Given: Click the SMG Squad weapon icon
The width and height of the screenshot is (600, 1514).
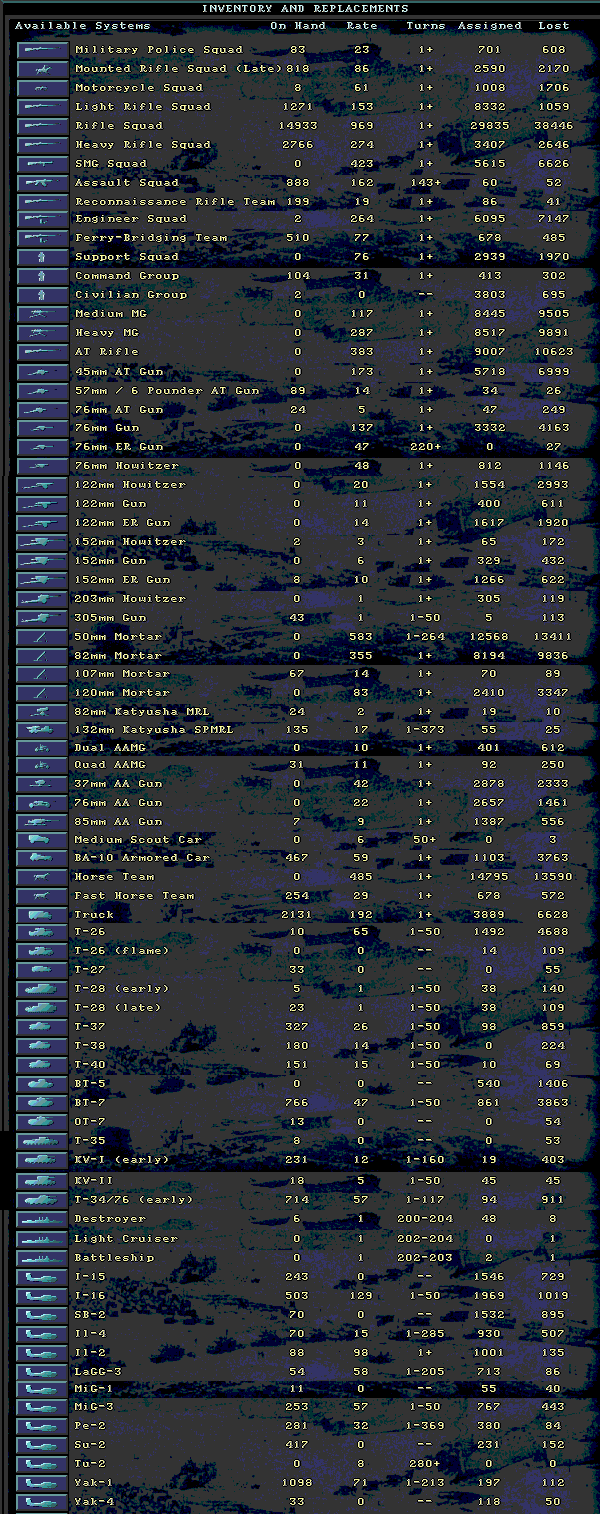Looking at the screenshot, I should click(43, 164).
